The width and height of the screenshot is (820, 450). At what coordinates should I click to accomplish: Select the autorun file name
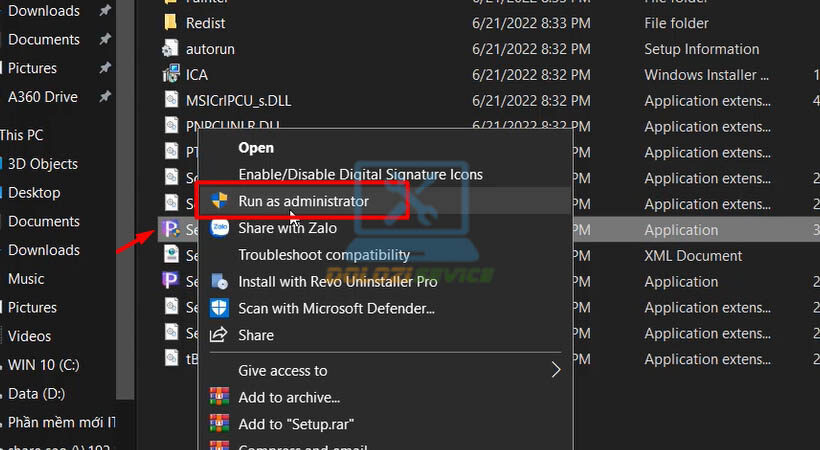[x=210, y=49]
